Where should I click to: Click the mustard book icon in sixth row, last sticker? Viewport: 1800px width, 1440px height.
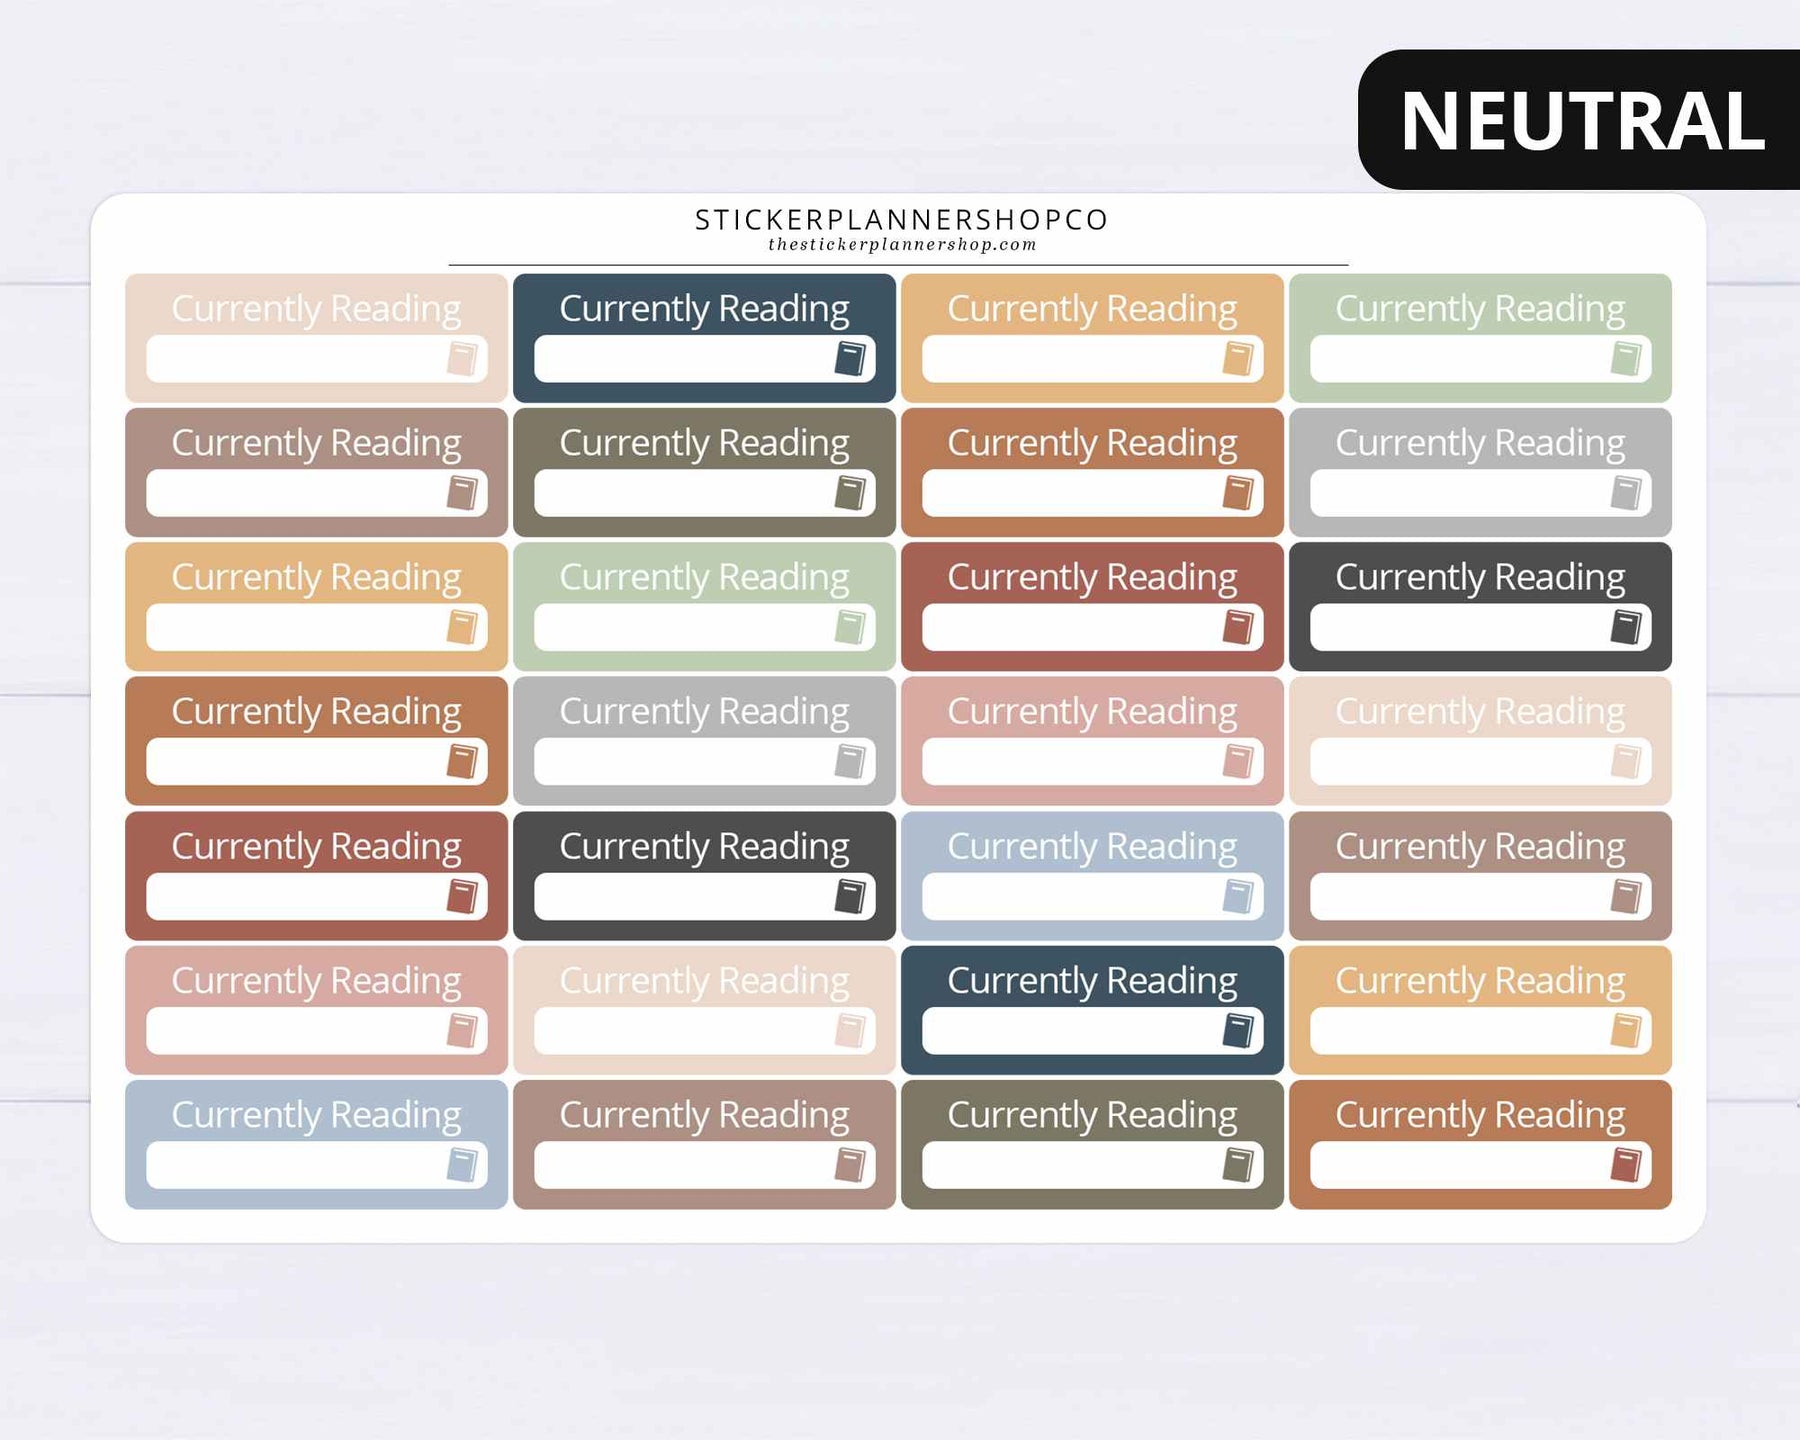point(1626,1030)
